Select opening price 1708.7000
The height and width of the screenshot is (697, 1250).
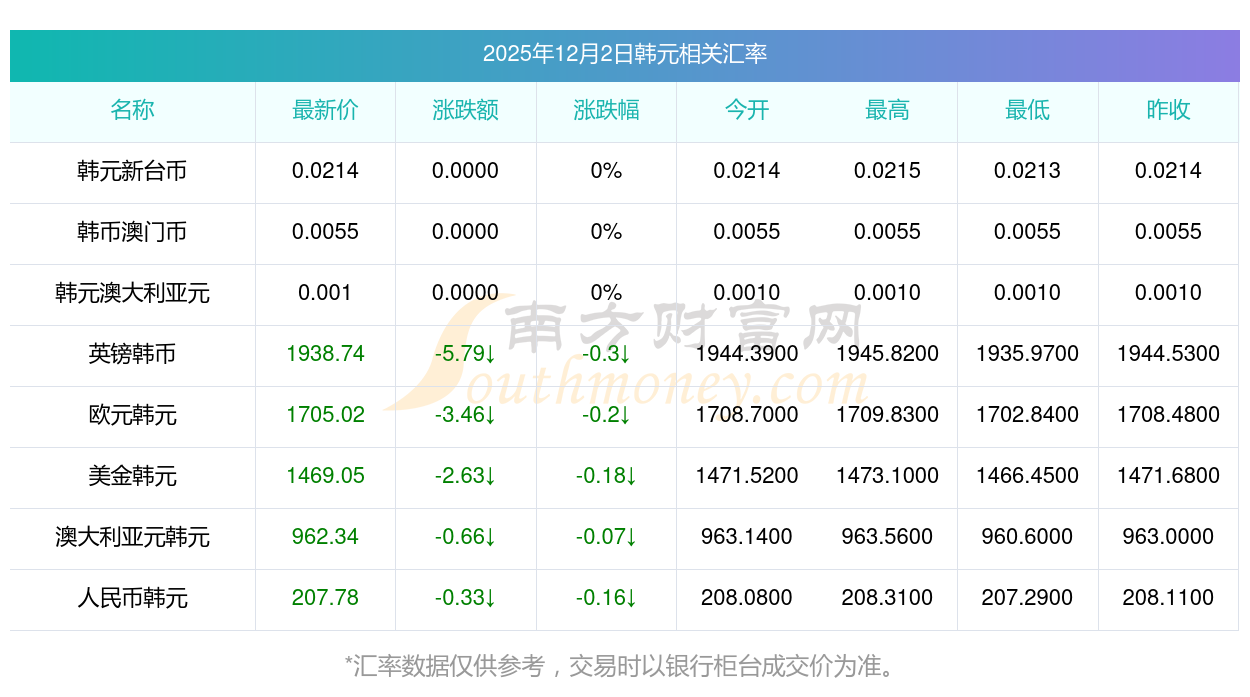coord(747,415)
